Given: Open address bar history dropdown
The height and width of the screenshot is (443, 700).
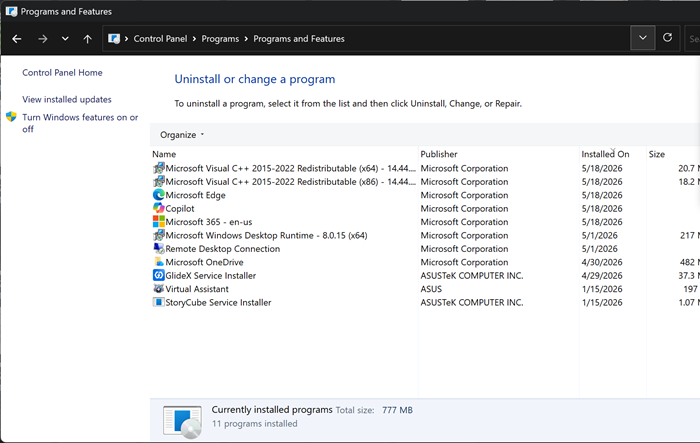Looking at the screenshot, I should click(642, 38).
